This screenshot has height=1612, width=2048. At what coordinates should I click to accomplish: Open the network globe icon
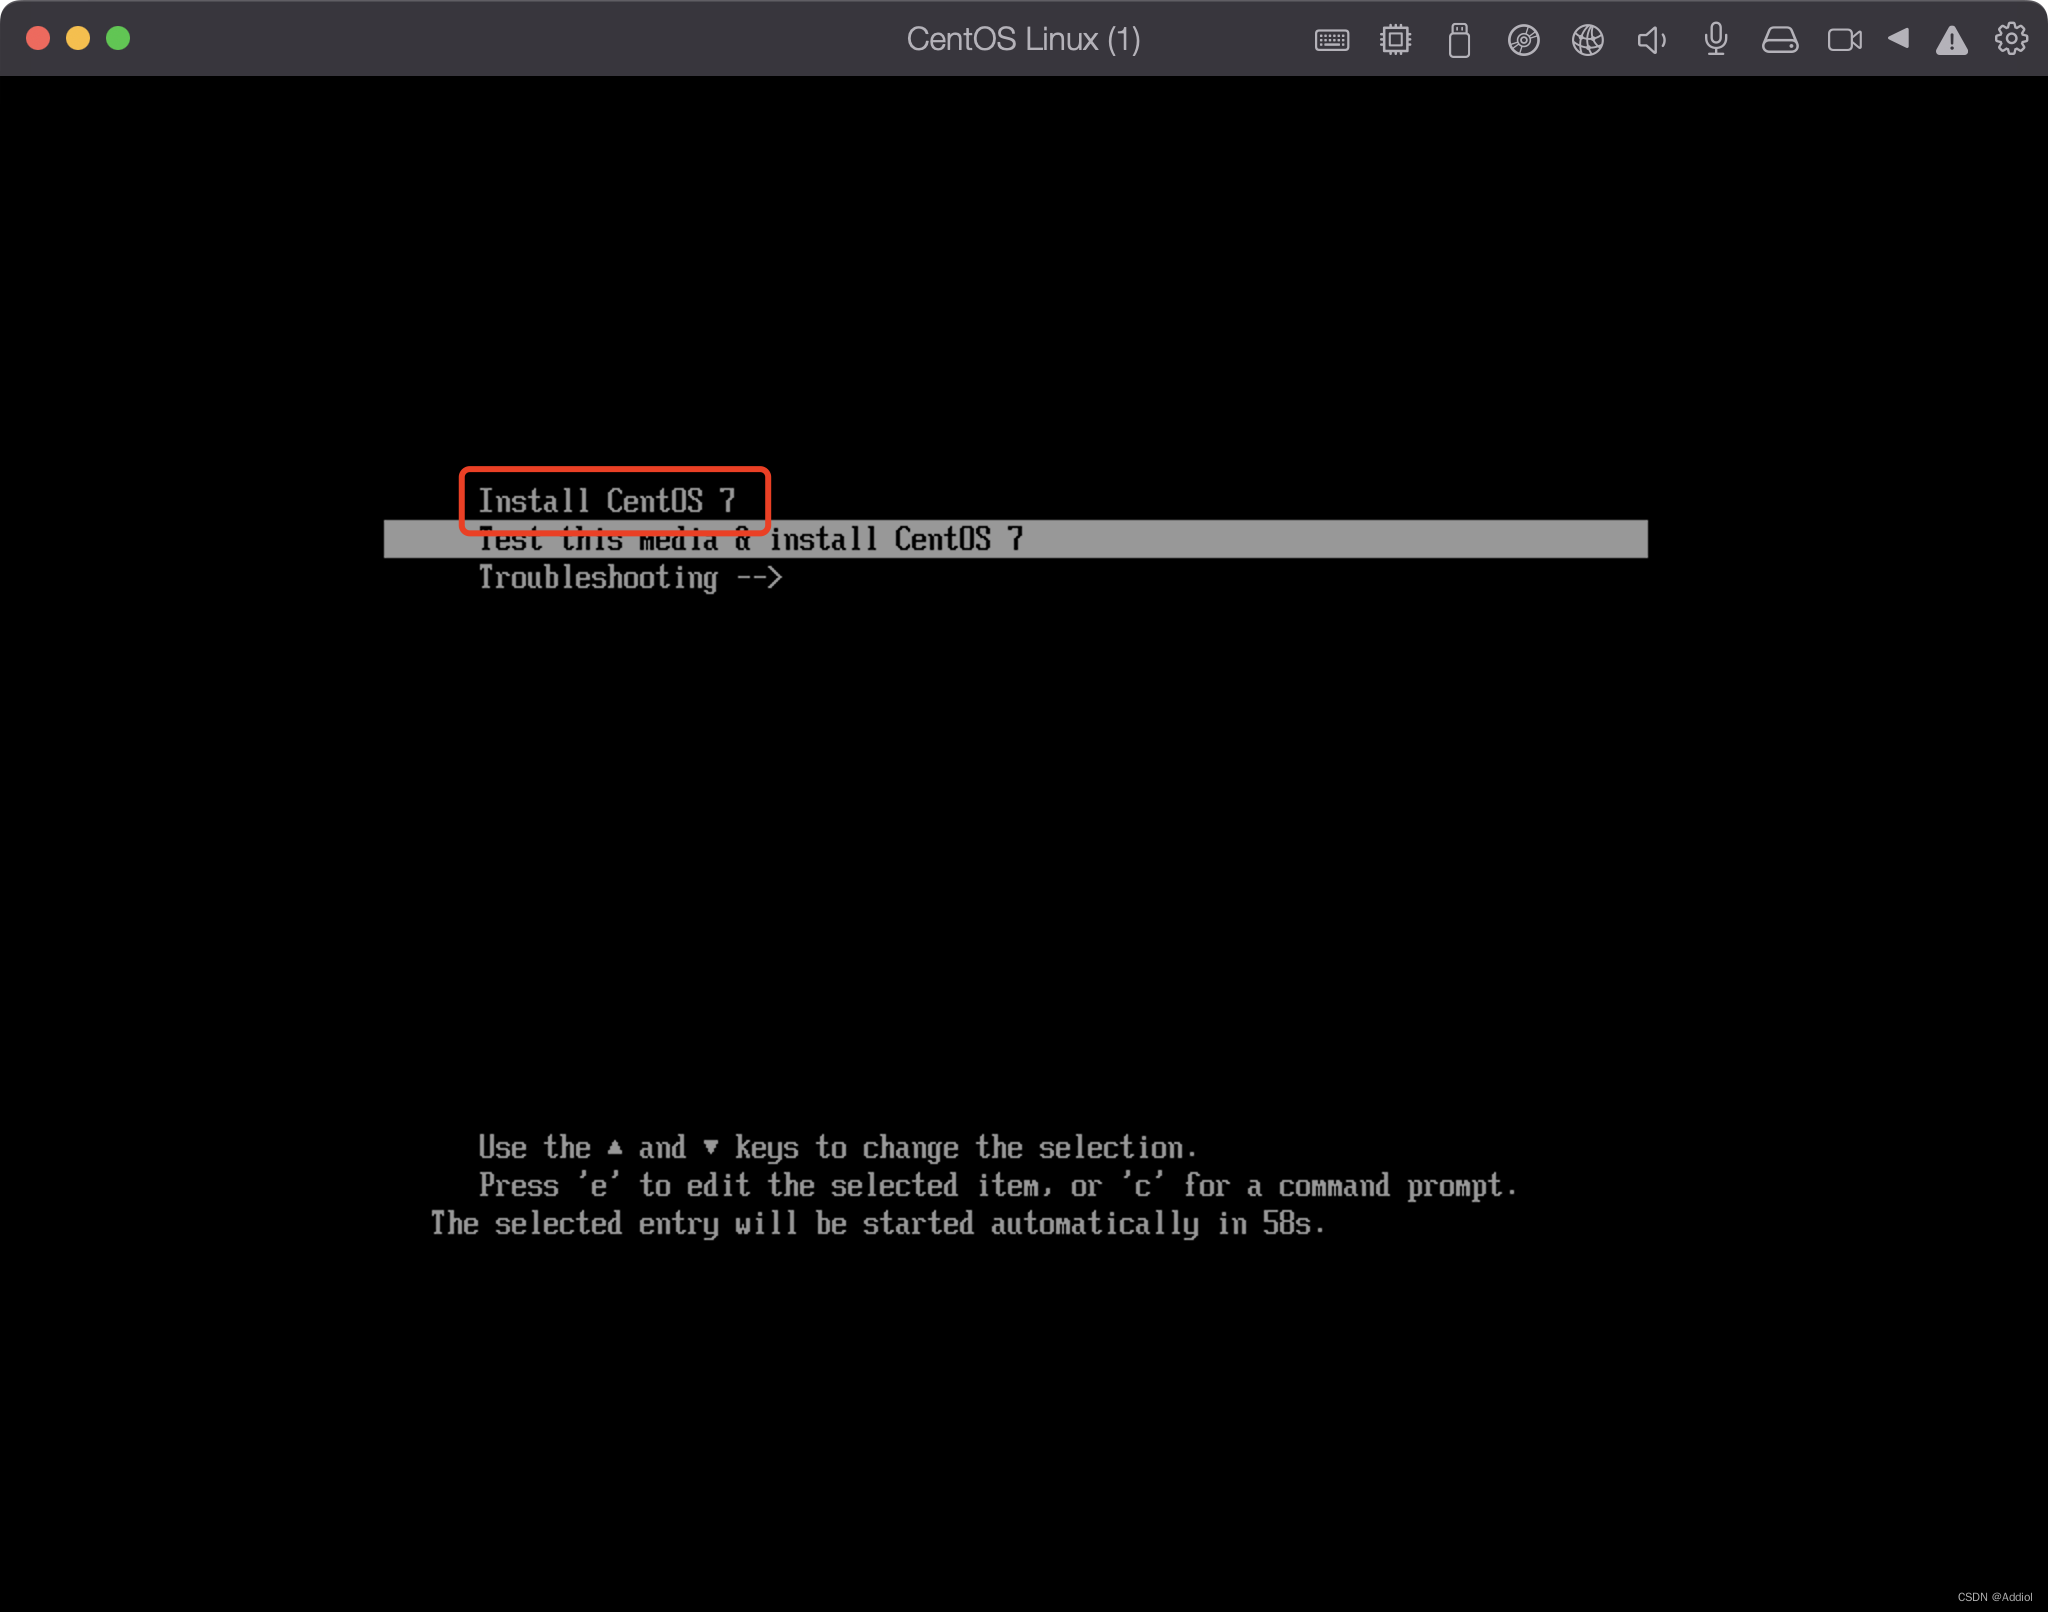(1587, 40)
